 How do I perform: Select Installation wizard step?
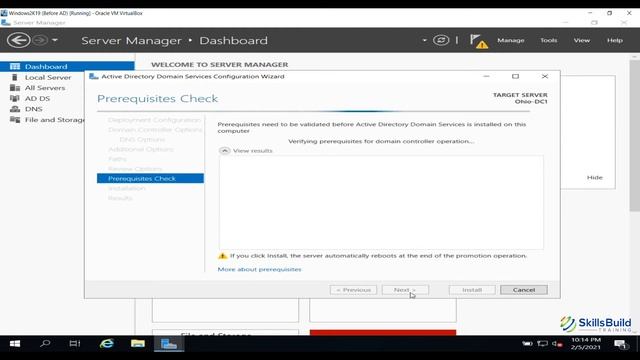pyautogui.click(x=127, y=188)
